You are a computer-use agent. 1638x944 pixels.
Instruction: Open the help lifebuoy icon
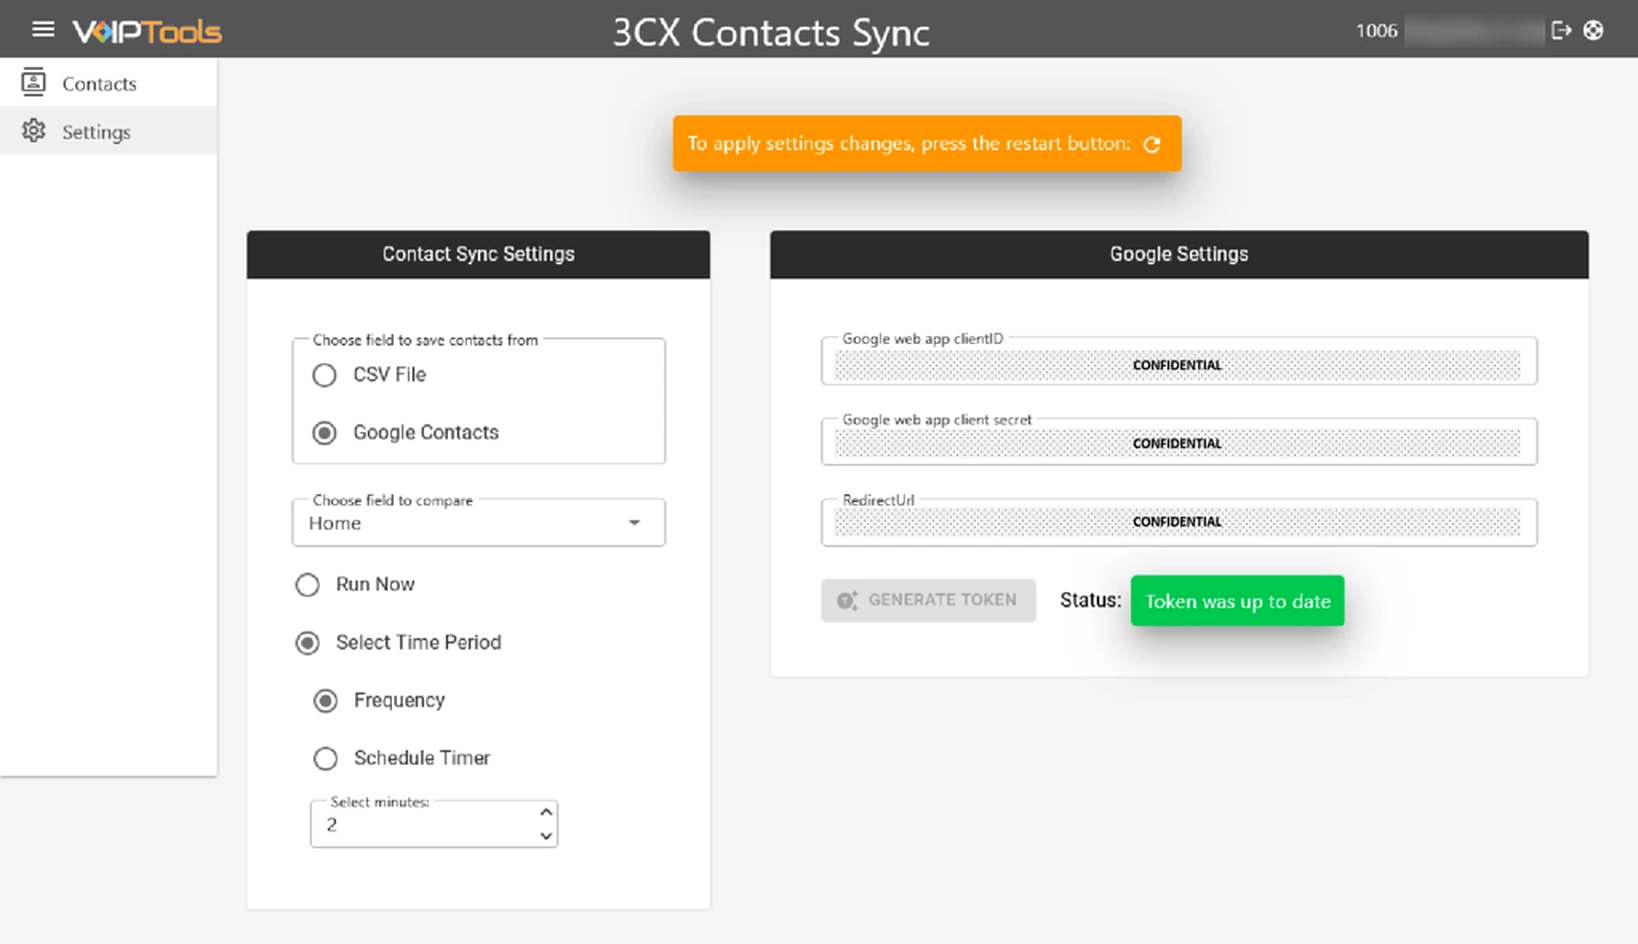pos(1593,30)
